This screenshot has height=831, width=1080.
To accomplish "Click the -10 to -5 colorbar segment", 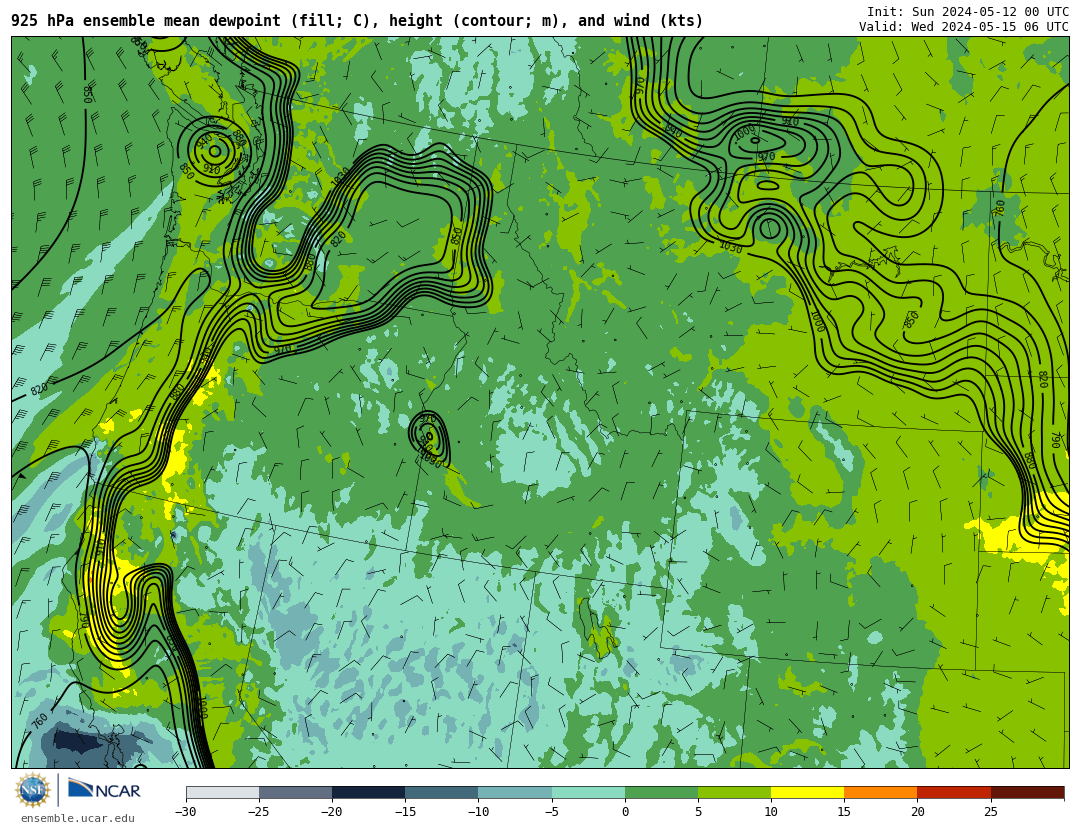I will point(515,792).
